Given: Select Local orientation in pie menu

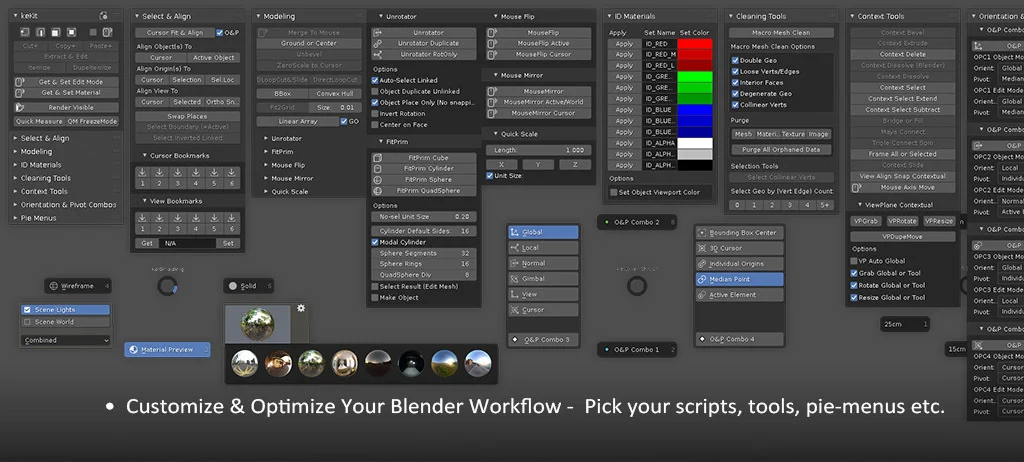Looking at the screenshot, I should (543, 248).
